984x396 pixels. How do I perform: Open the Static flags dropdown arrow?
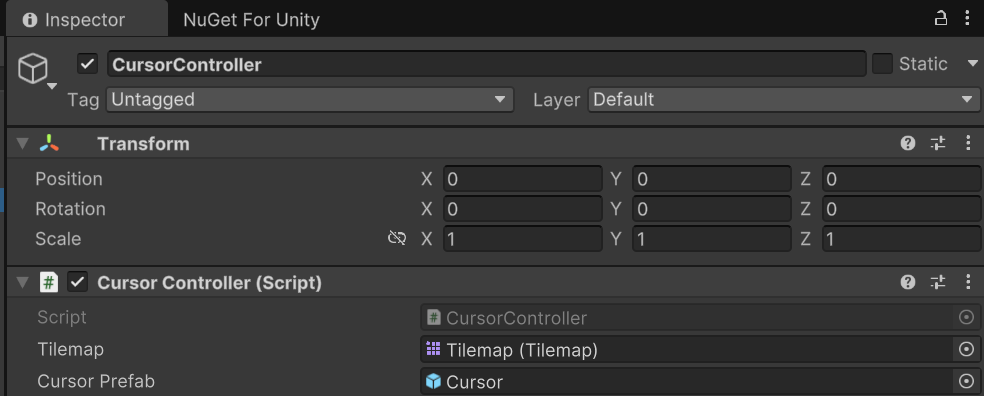pyautogui.click(x=973, y=63)
